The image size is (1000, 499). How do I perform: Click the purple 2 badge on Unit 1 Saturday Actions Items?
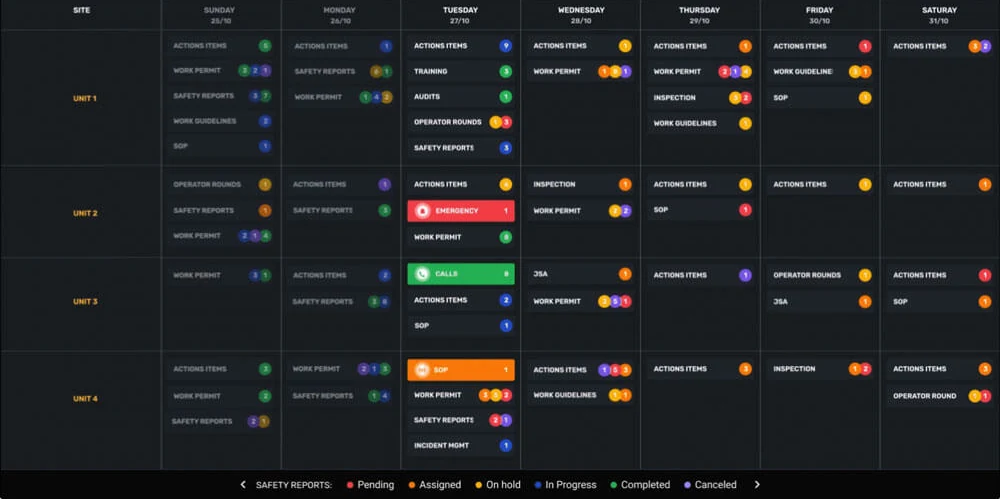985,46
